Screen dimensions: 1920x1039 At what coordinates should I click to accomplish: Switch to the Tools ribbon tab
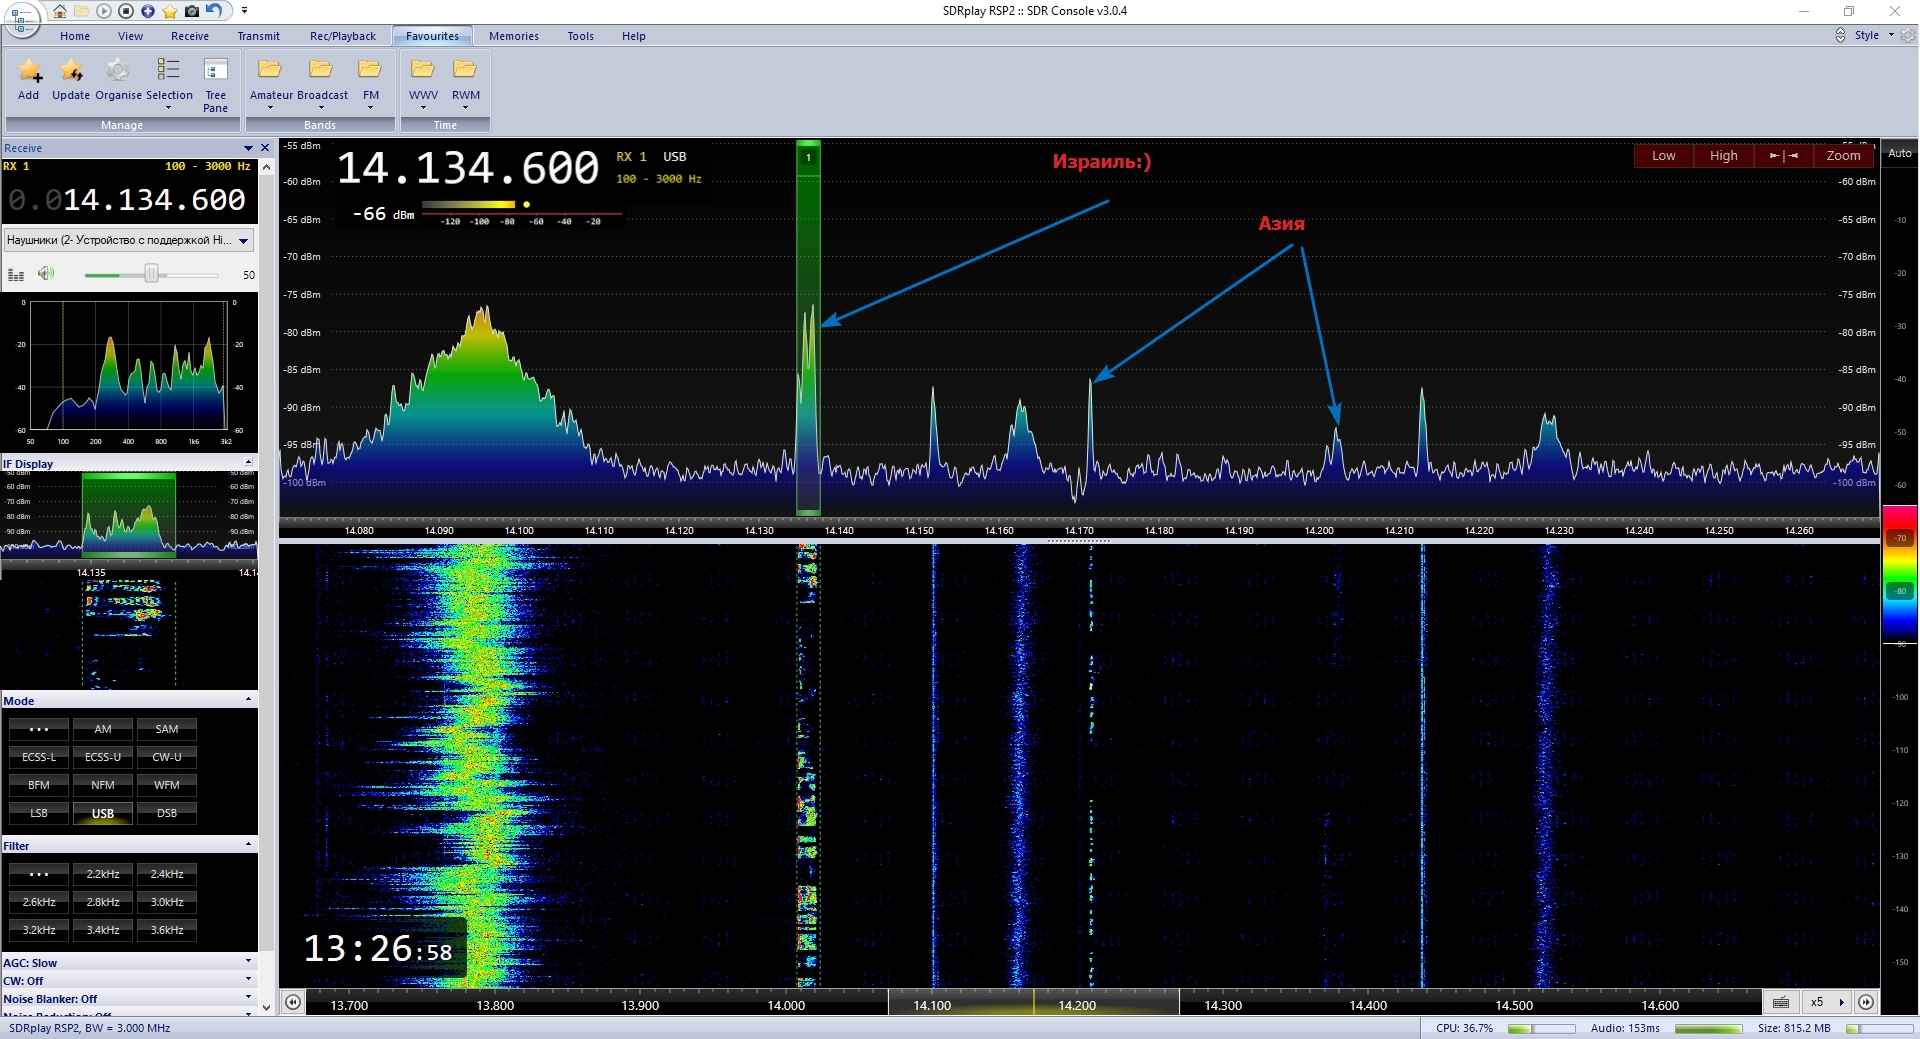tap(581, 36)
